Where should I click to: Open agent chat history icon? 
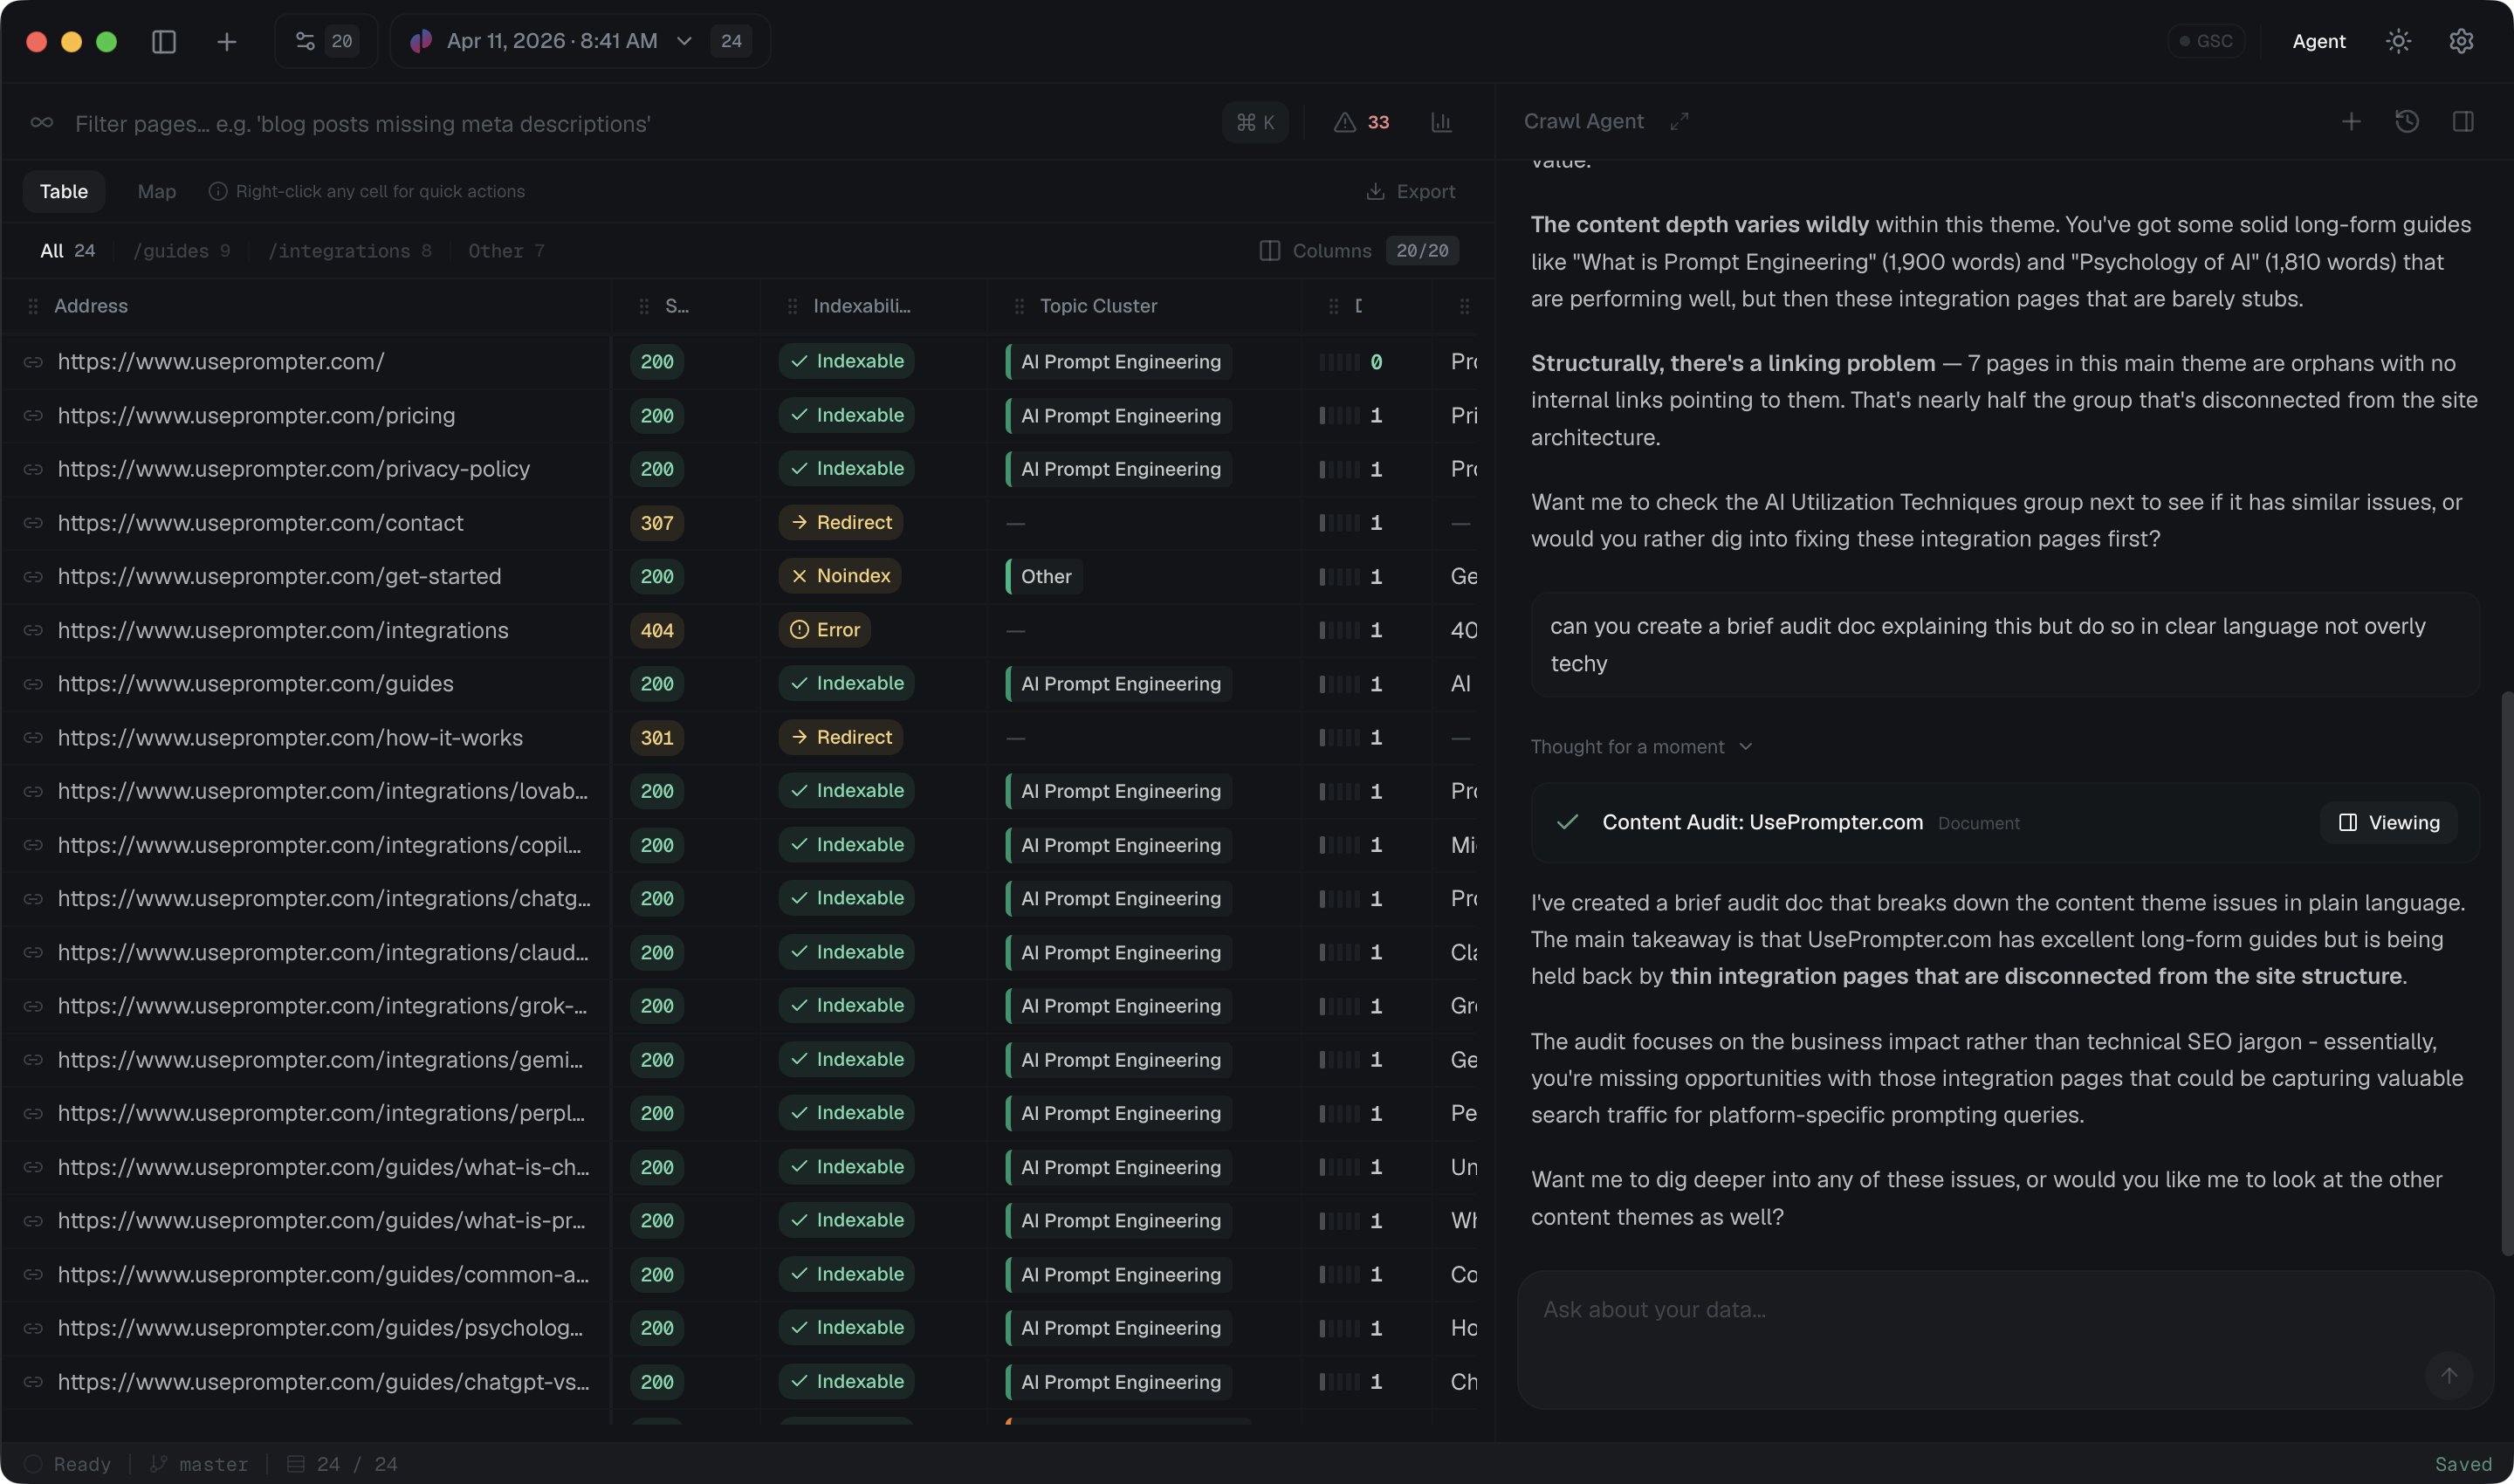[2407, 121]
